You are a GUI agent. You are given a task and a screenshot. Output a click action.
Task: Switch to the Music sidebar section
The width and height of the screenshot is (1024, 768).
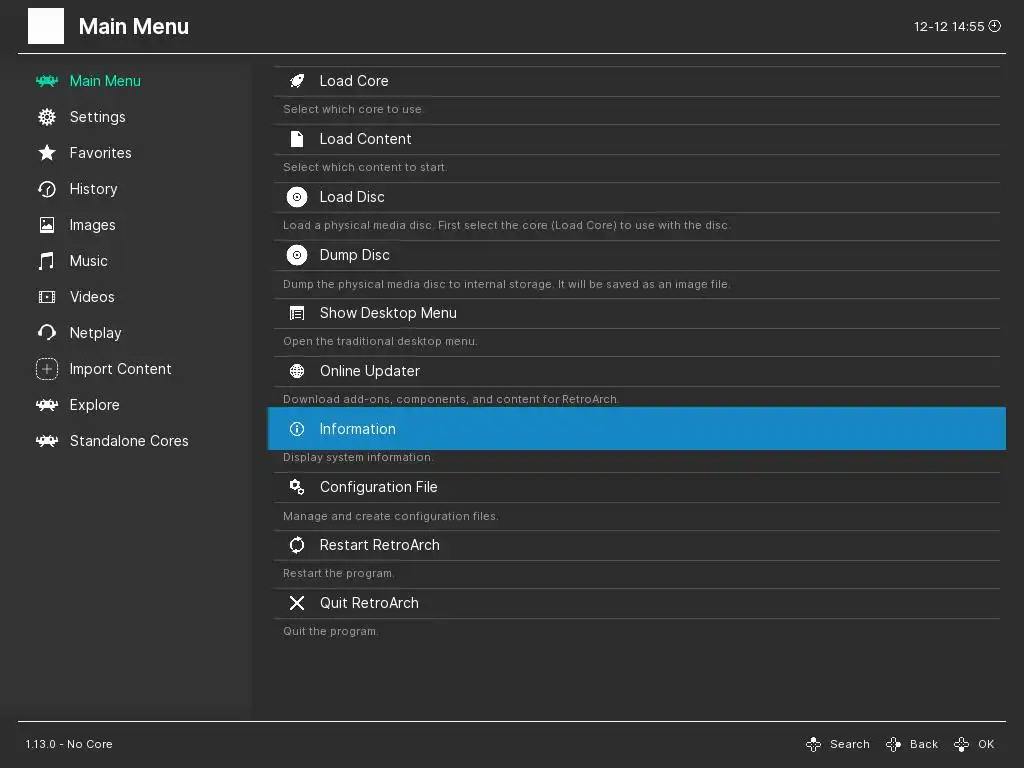click(88, 261)
